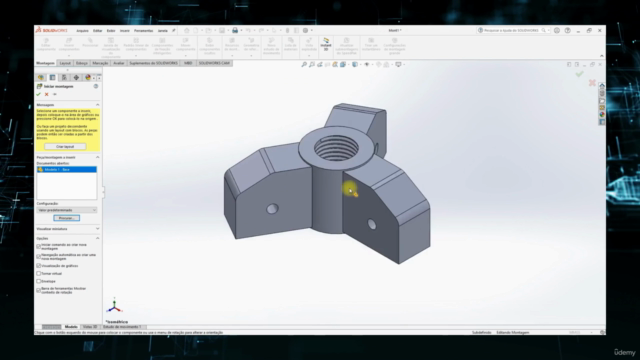The image size is (640, 360).
Task: Switch to the Avaliar ribbon tab
Action: (119, 63)
